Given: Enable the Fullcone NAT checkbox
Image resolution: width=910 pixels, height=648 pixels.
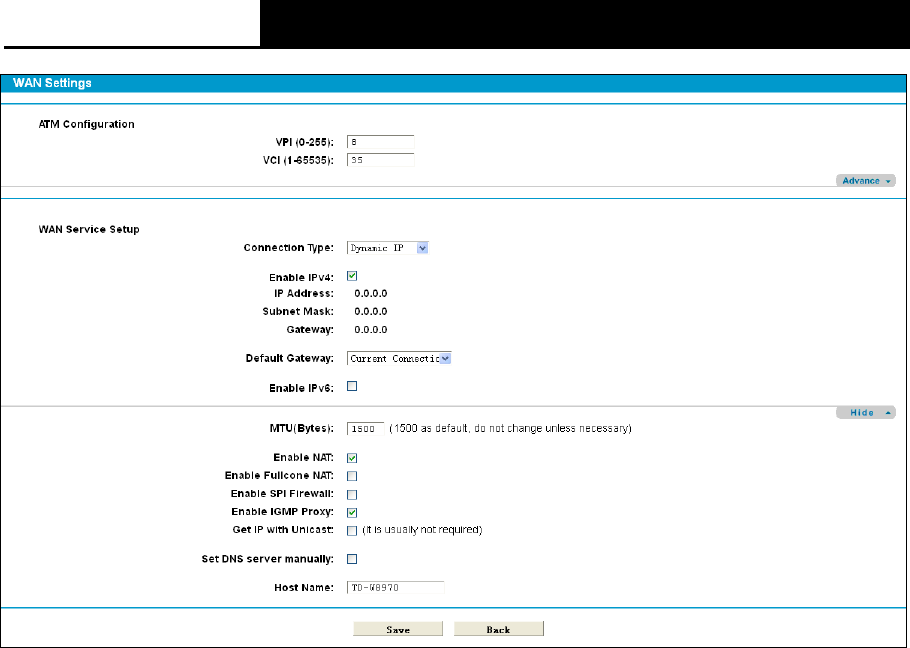Looking at the screenshot, I should (x=352, y=476).
